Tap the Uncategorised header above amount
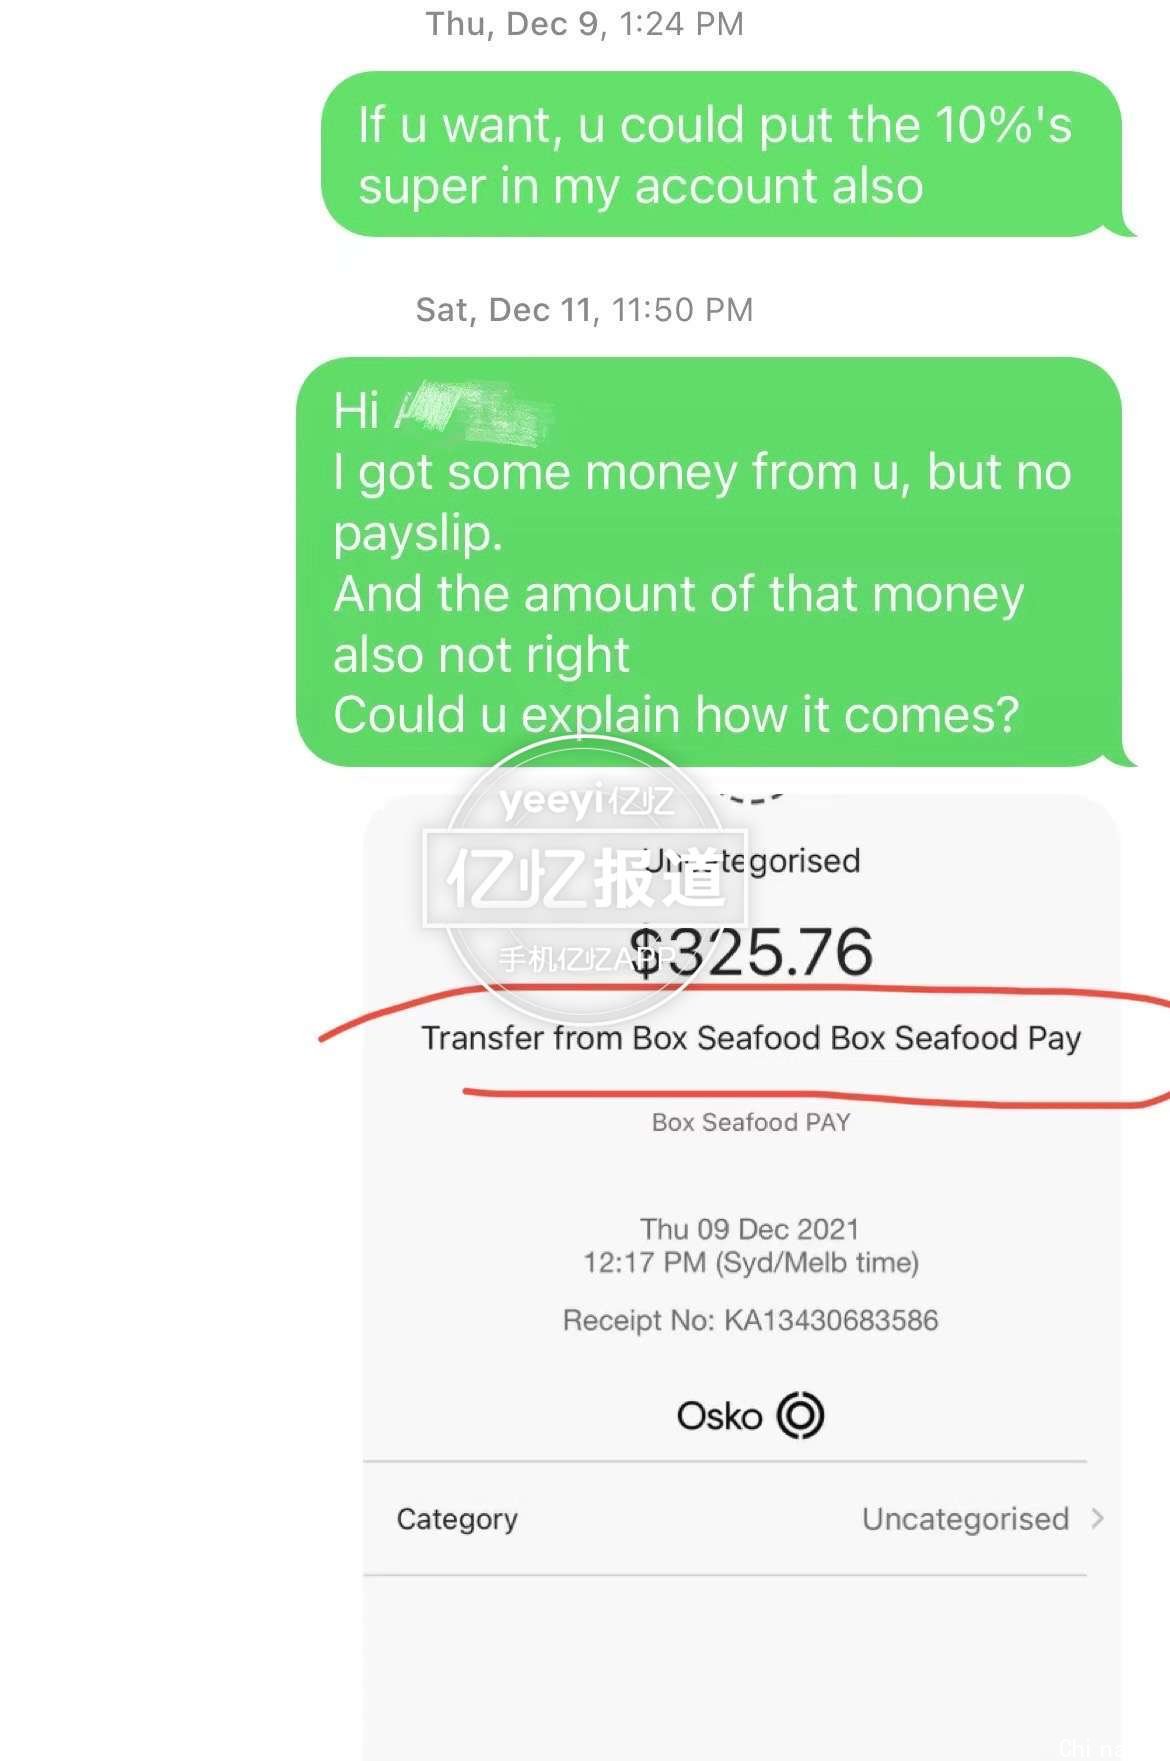The image size is (1170, 1761). pos(751,860)
